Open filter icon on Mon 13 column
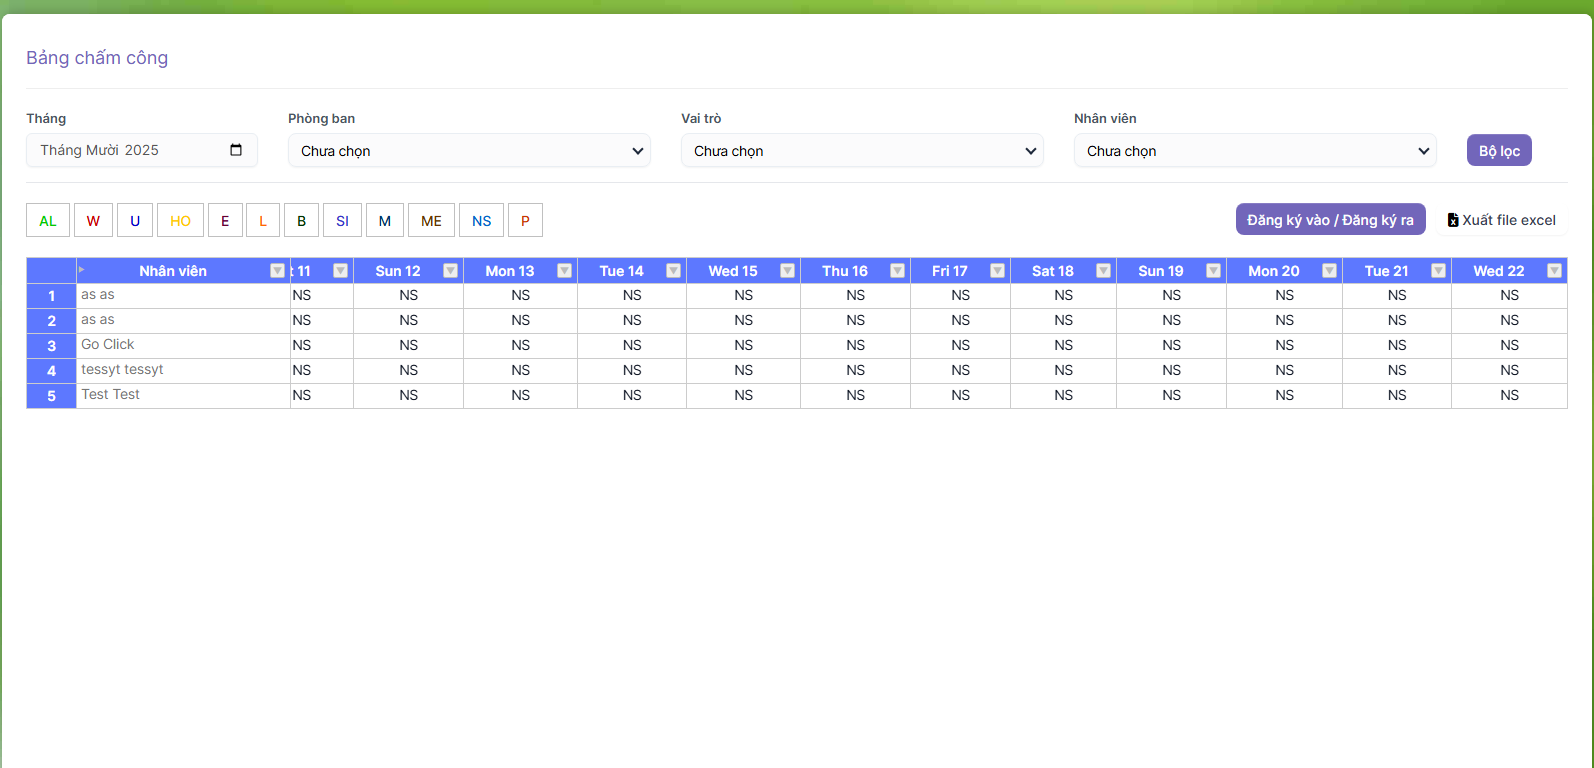 click(564, 271)
